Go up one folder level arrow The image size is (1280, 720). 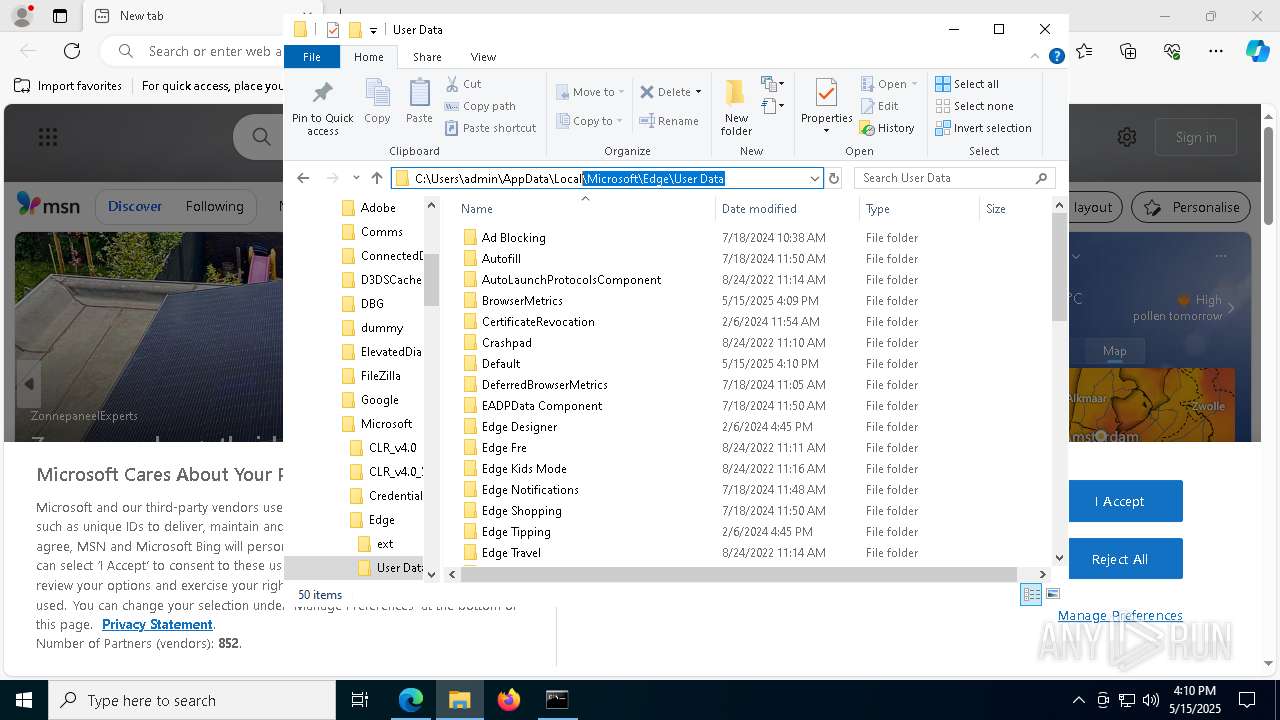click(377, 178)
